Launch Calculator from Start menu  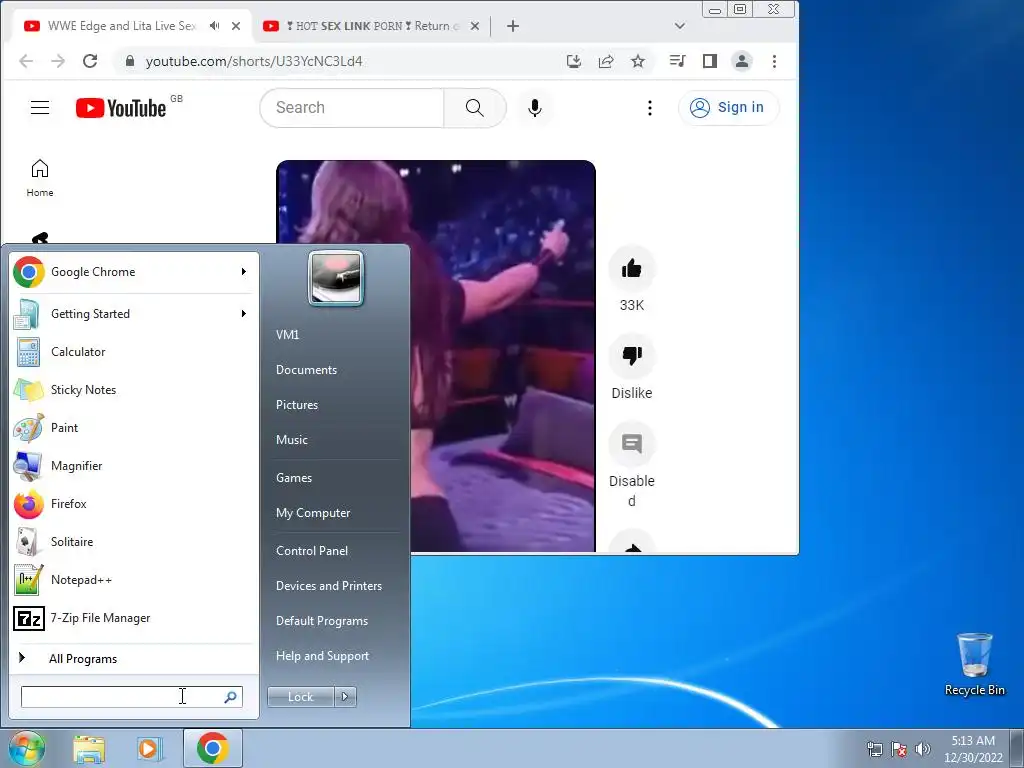click(x=135, y=352)
